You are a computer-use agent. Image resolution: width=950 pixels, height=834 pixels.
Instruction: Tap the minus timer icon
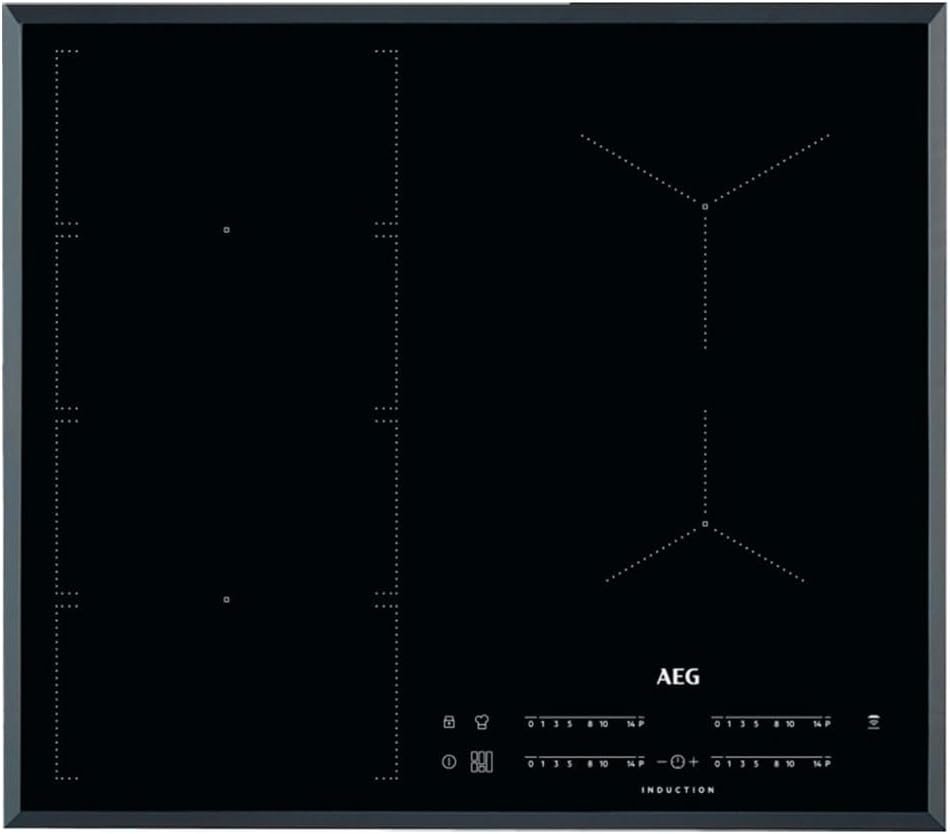[661, 761]
